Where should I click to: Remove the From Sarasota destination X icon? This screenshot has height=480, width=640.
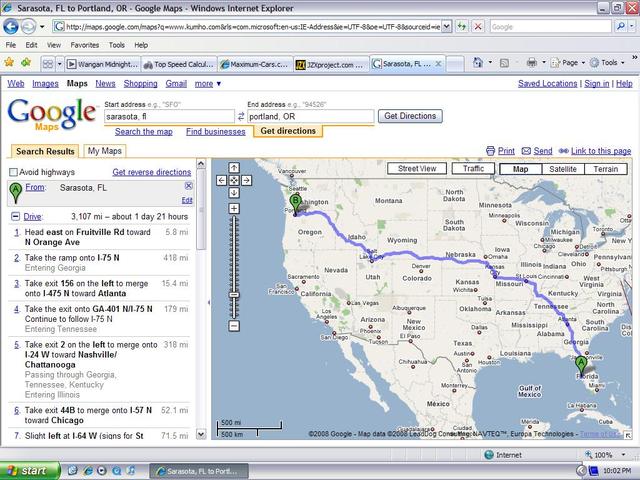coord(188,186)
